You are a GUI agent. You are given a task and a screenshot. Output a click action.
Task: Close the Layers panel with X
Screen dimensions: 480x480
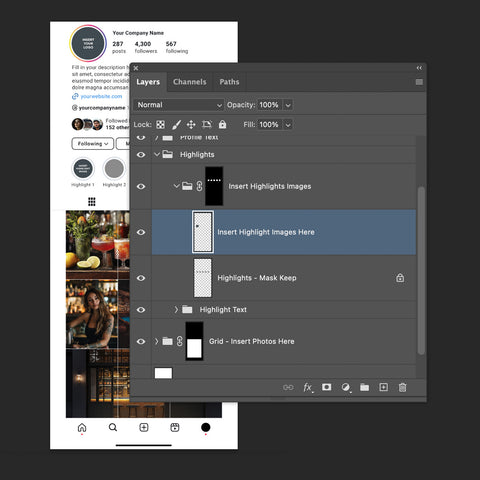136,68
